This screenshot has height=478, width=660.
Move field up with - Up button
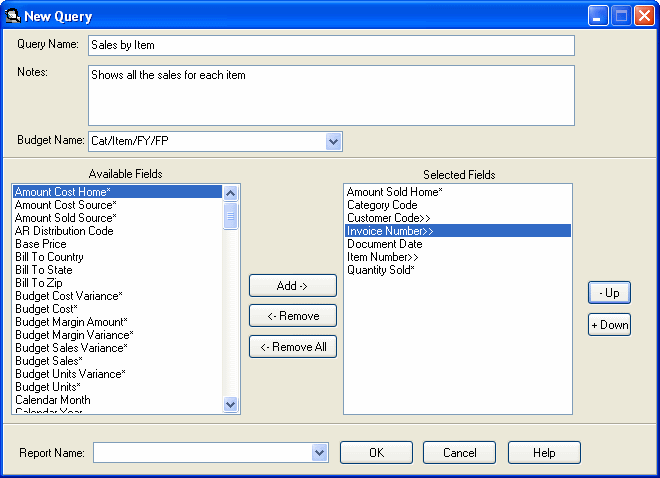pos(609,293)
